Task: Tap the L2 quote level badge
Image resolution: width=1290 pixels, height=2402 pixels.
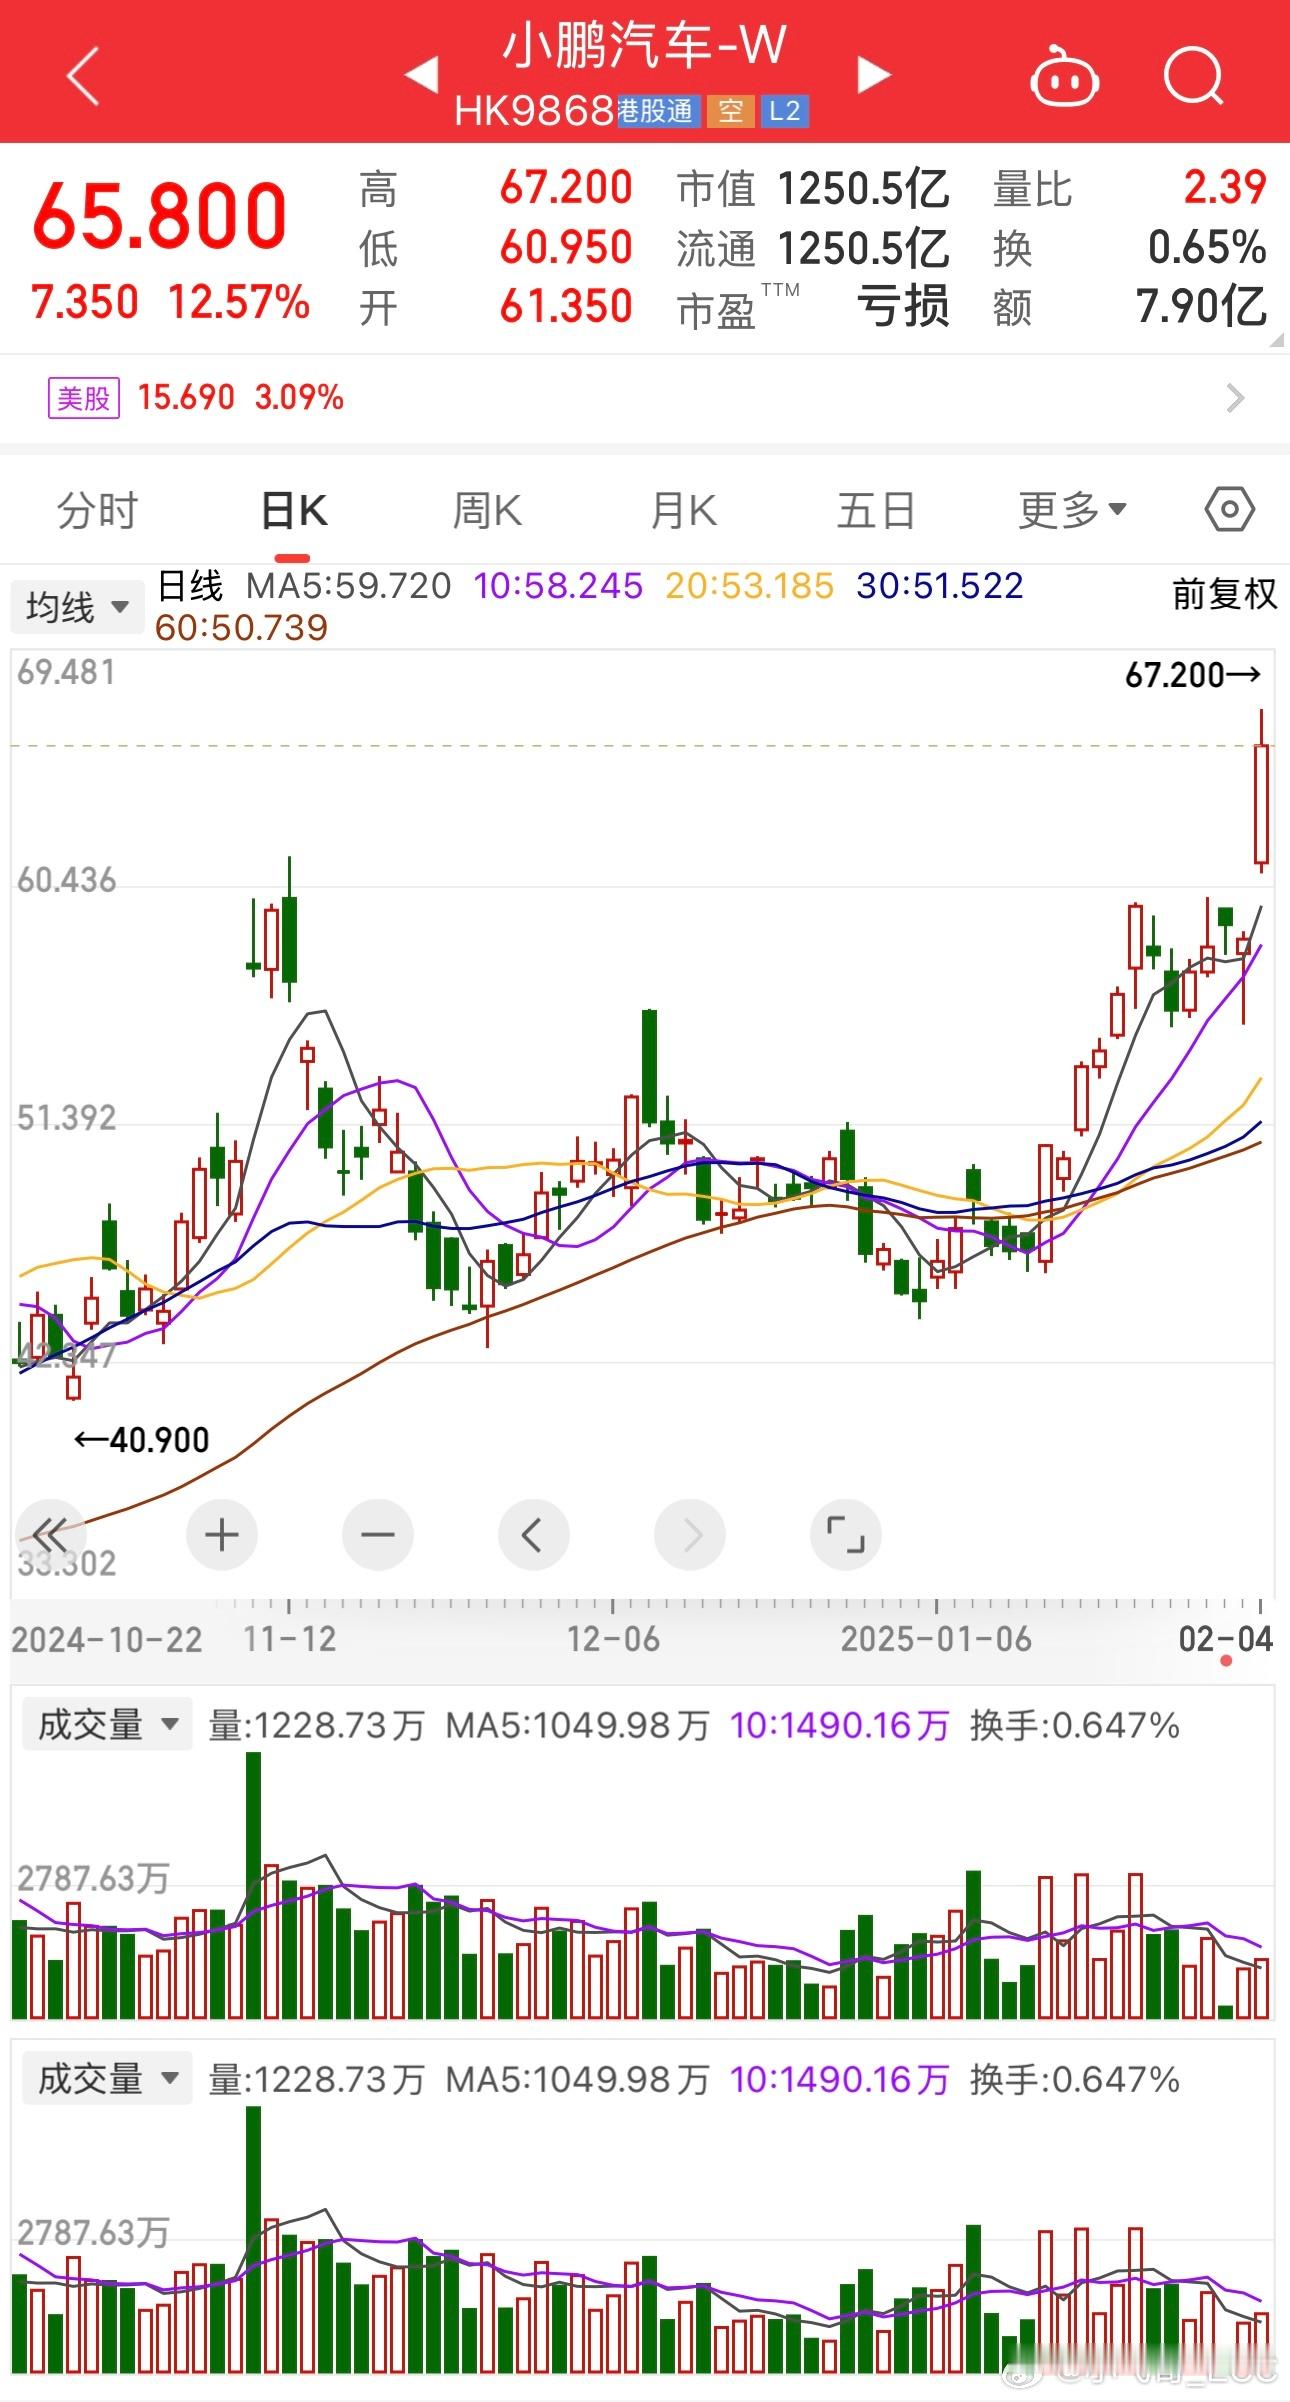Action: (785, 111)
